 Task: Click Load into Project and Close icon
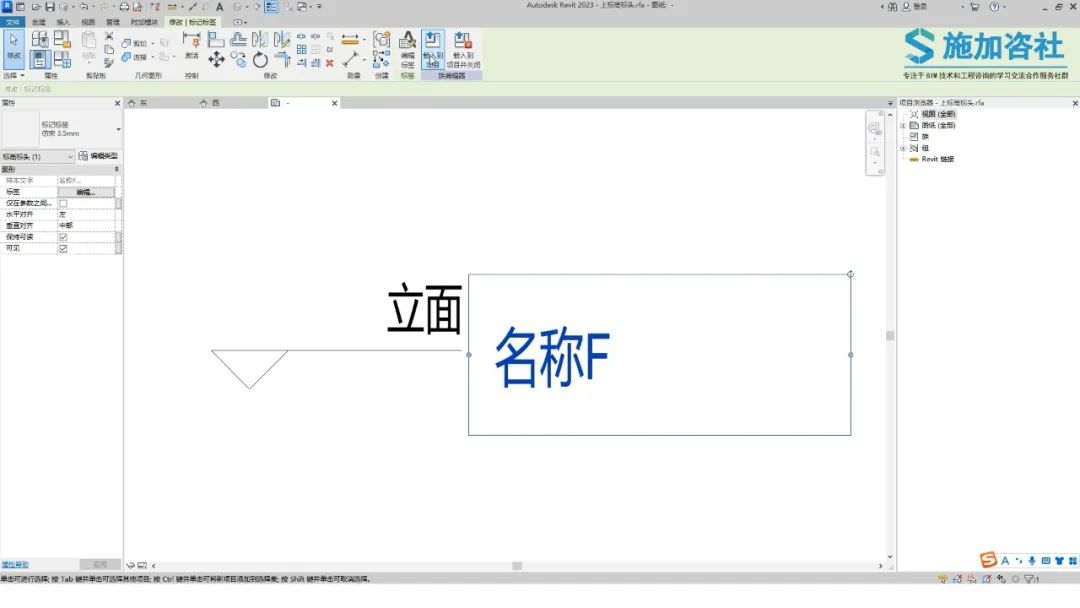coord(463,48)
